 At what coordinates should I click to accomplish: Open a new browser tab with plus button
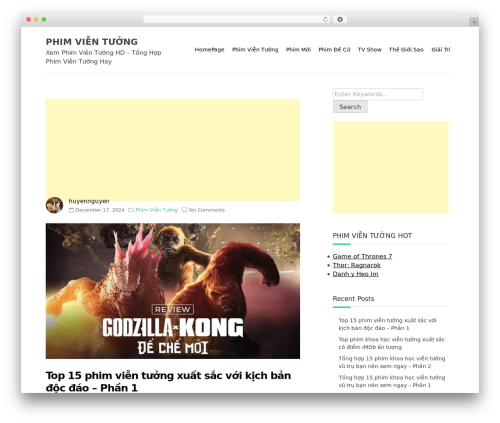[474, 22]
